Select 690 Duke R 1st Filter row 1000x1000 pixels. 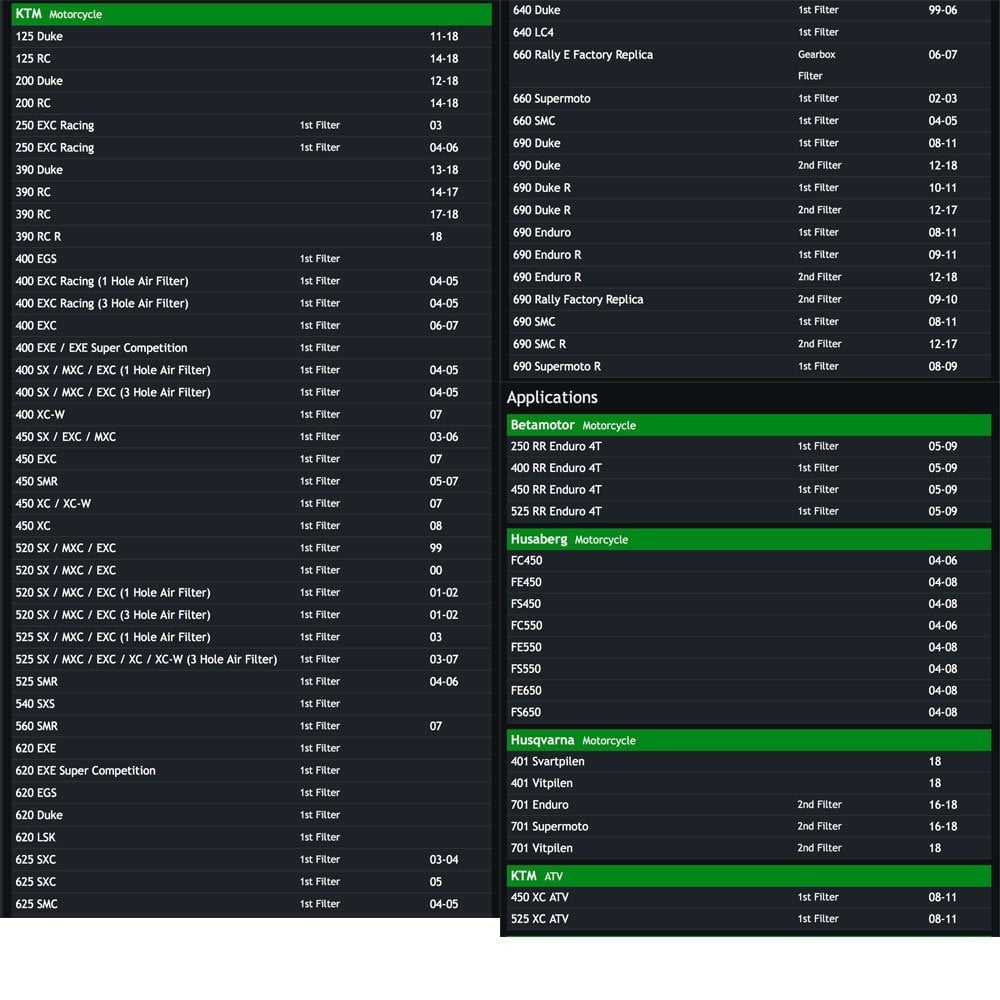pyautogui.click(x=749, y=188)
